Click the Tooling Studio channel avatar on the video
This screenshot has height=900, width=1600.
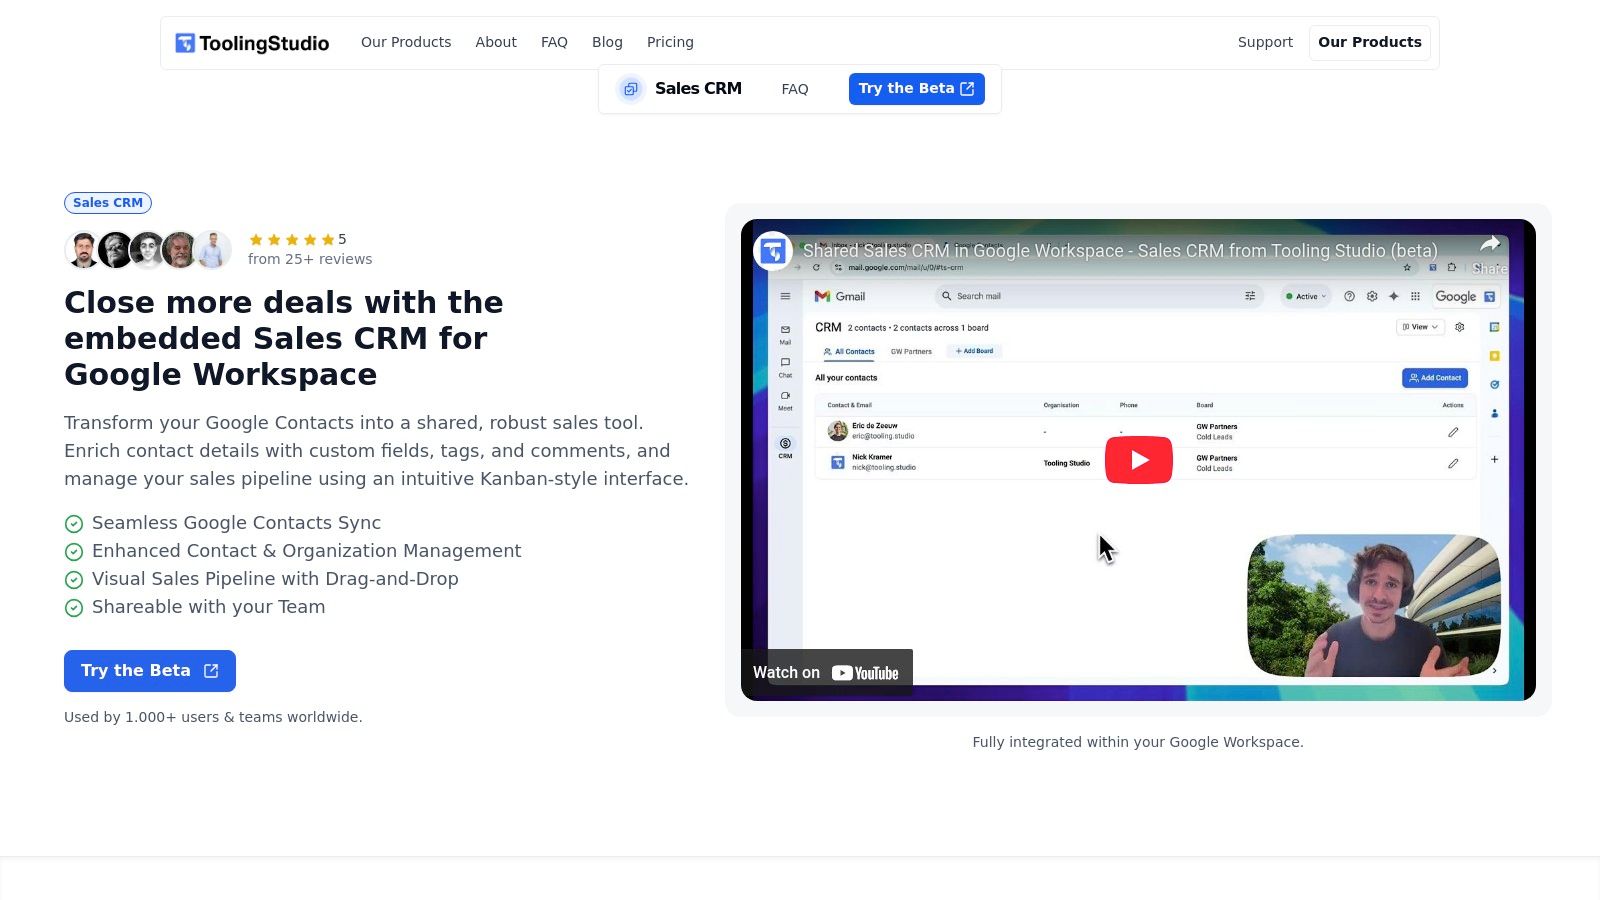(x=773, y=251)
